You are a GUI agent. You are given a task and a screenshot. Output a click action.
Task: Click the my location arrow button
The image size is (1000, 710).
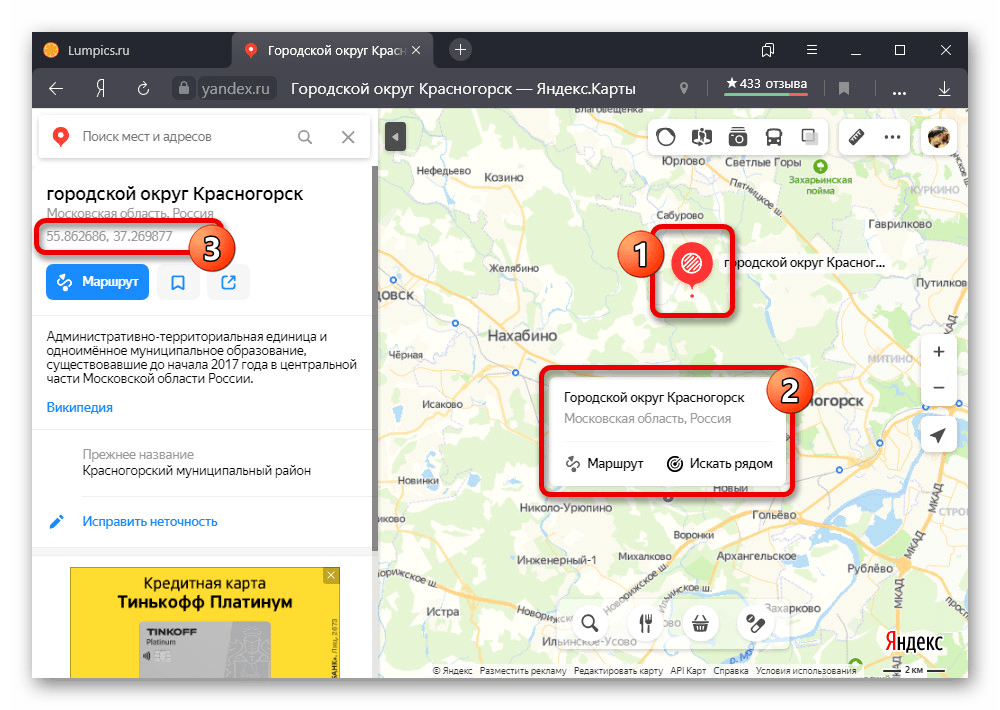[938, 435]
